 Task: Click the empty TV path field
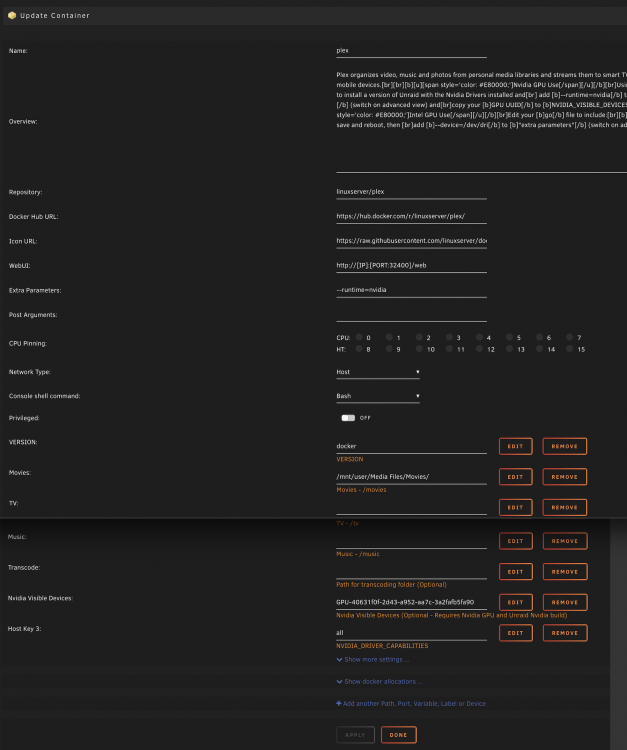pyautogui.click(x=411, y=507)
